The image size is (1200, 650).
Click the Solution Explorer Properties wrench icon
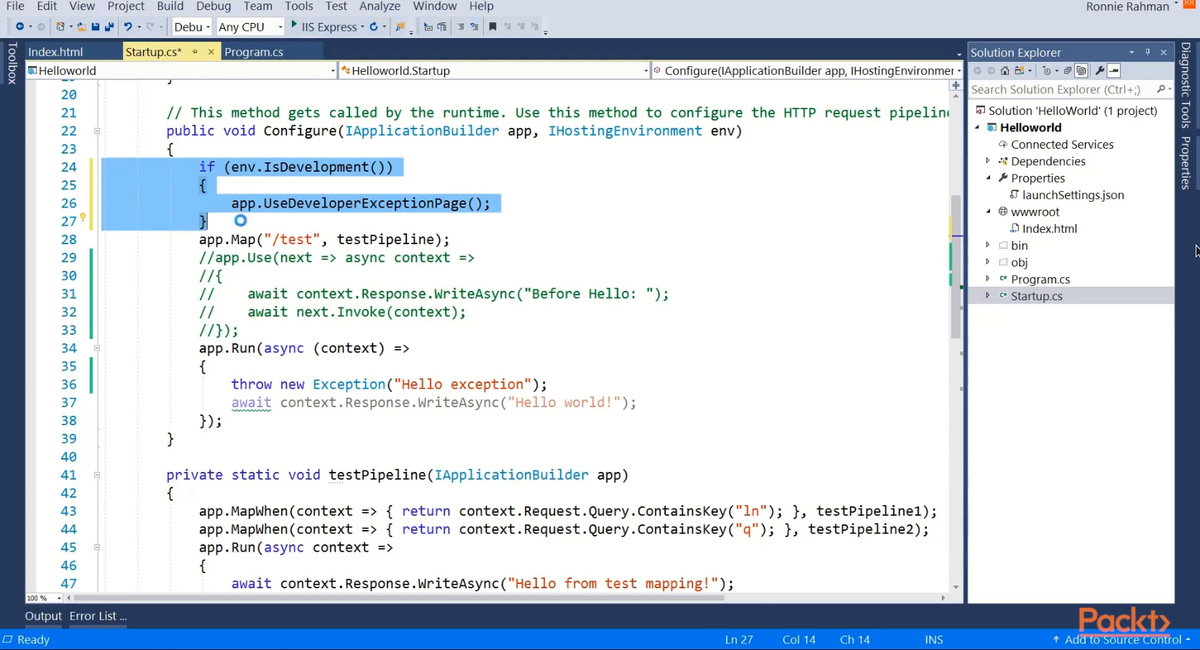tap(1100, 70)
